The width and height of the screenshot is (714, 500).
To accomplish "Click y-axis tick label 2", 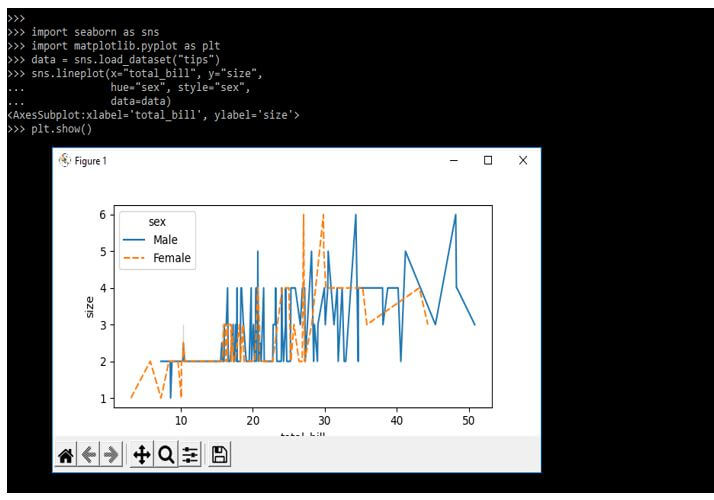I will pos(103,362).
